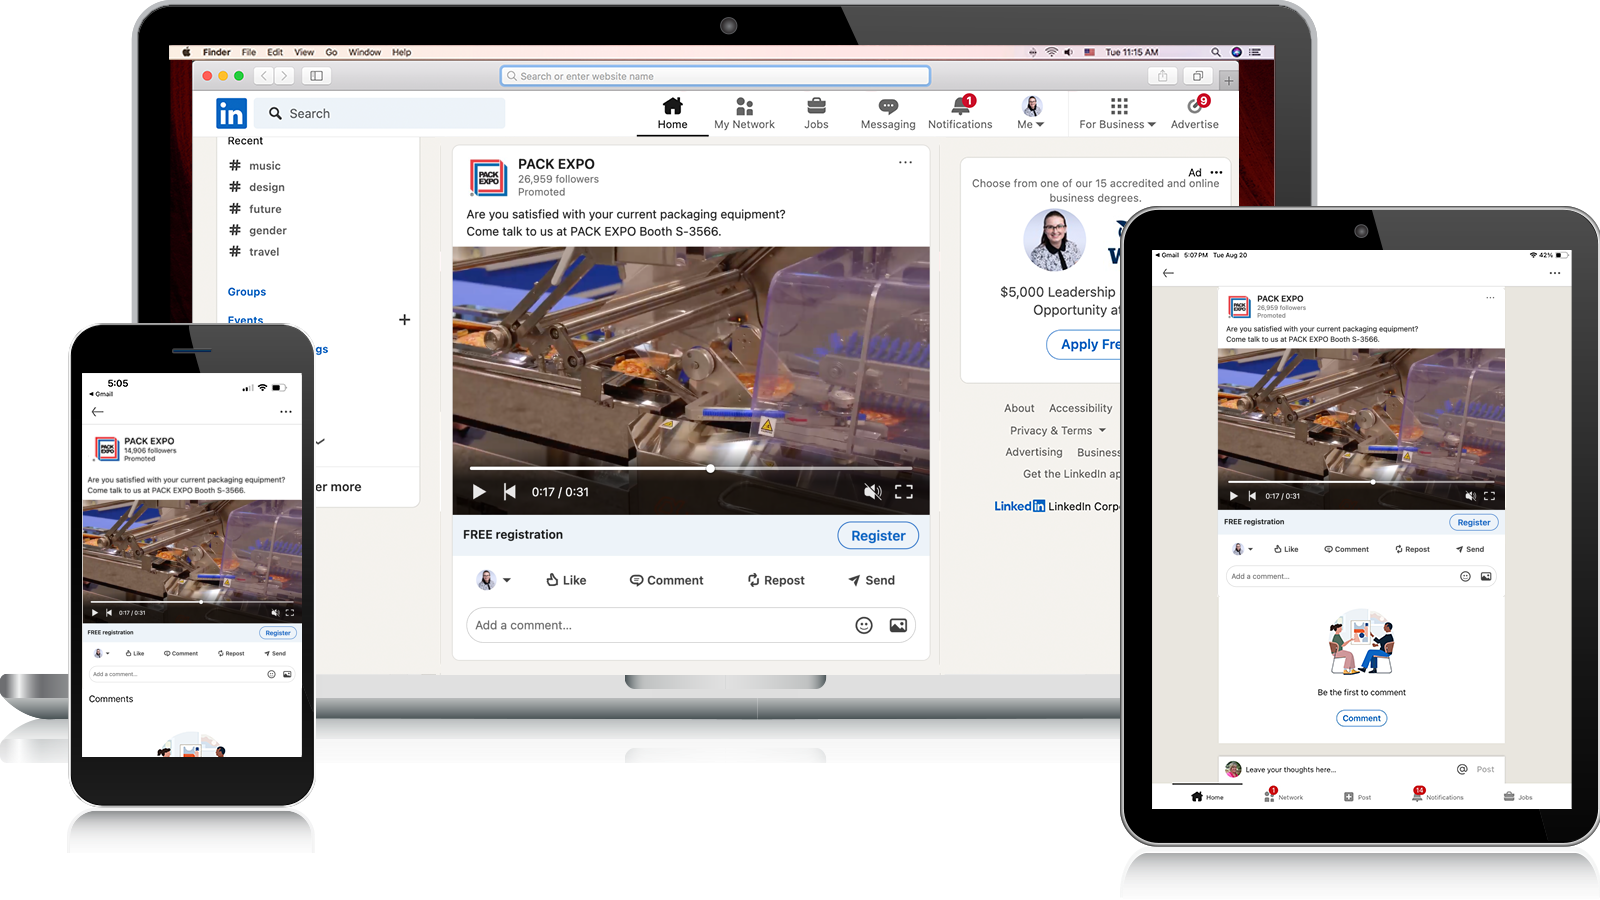Viewport: 1600px width, 900px height.
Task: Open PACK EXPO post options menu on laptop
Action: pos(905,163)
